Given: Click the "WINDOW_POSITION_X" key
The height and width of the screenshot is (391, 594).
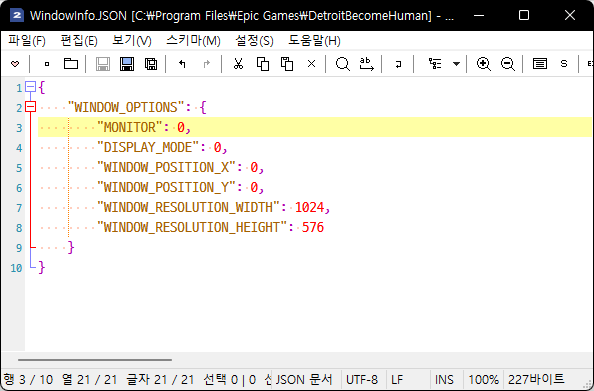Looking at the screenshot, I should (x=166, y=167).
